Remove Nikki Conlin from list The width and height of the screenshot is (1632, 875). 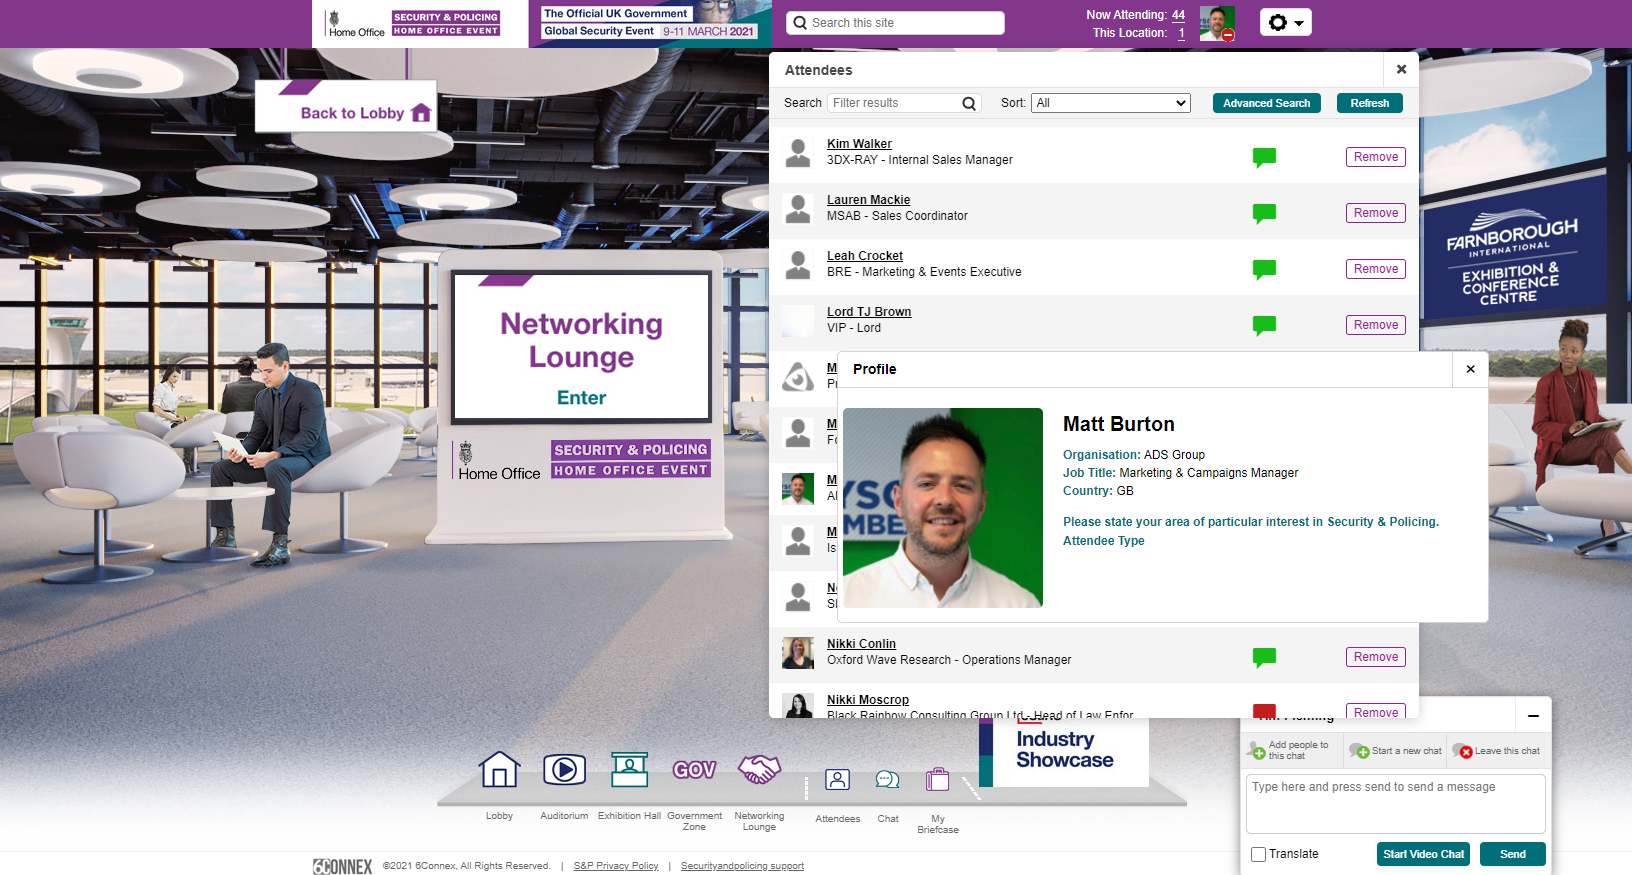pos(1375,657)
